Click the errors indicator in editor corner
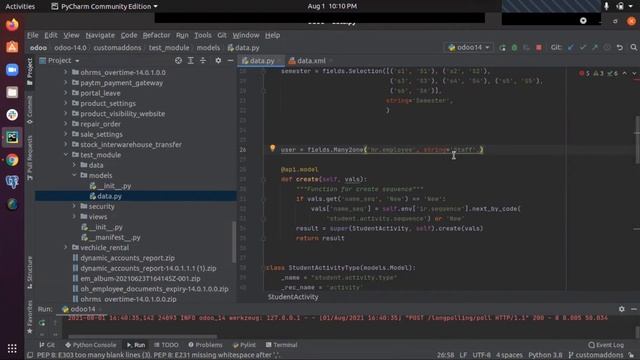 point(585,73)
